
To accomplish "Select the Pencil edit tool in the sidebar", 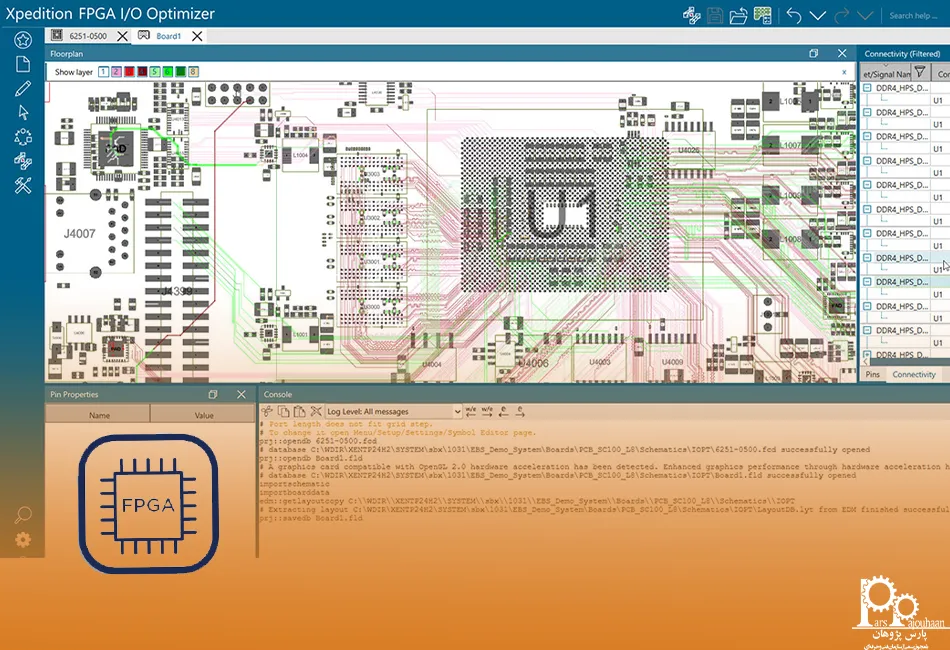I will point(22,88).
